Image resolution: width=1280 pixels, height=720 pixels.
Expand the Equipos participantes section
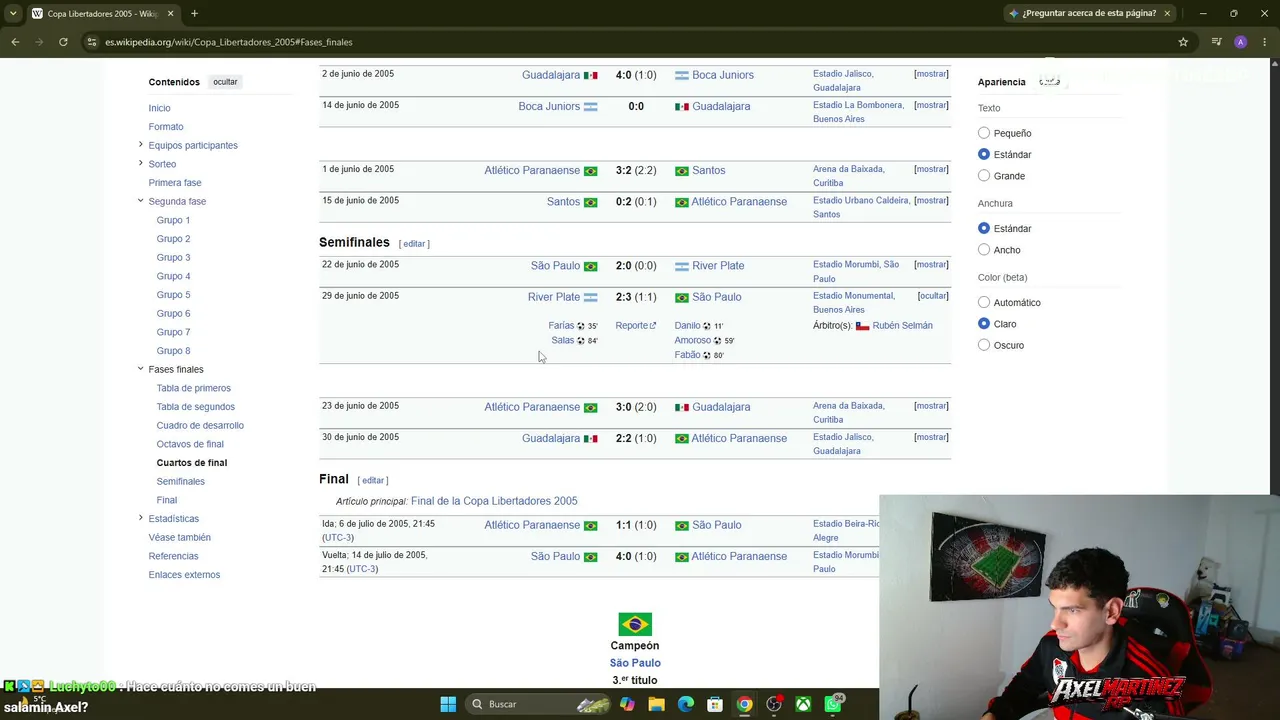(x=140, y=145)
